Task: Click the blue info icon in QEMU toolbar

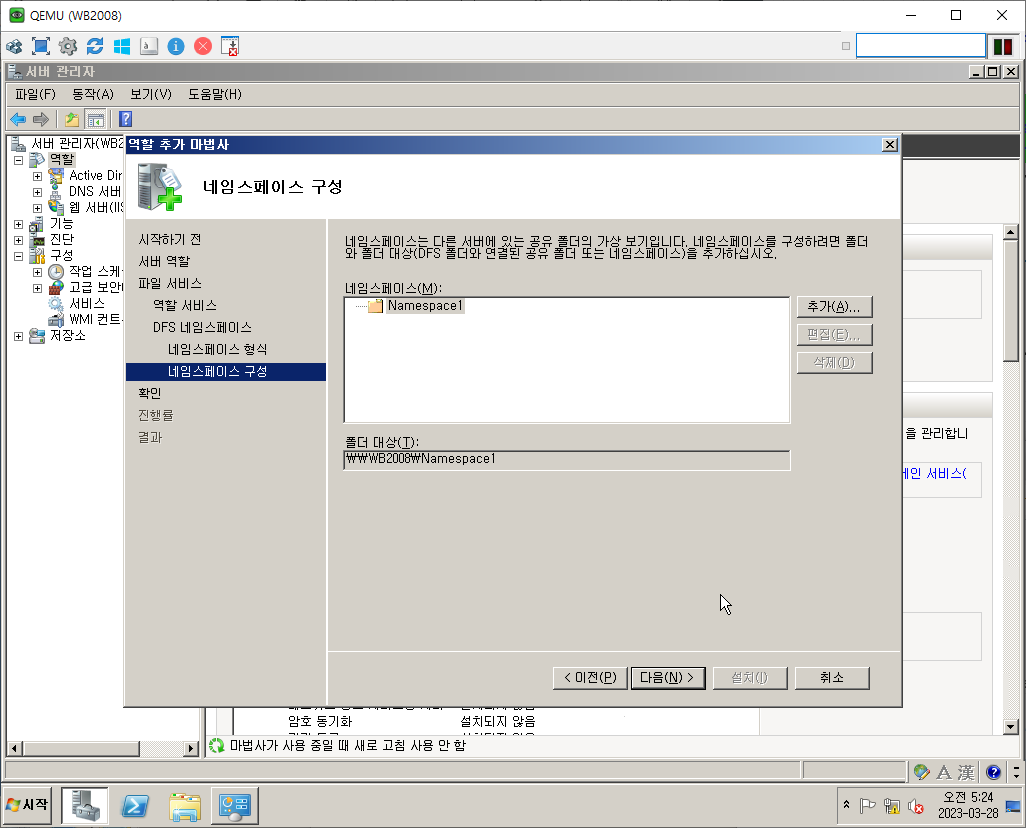Action: (x=176, y=46)
